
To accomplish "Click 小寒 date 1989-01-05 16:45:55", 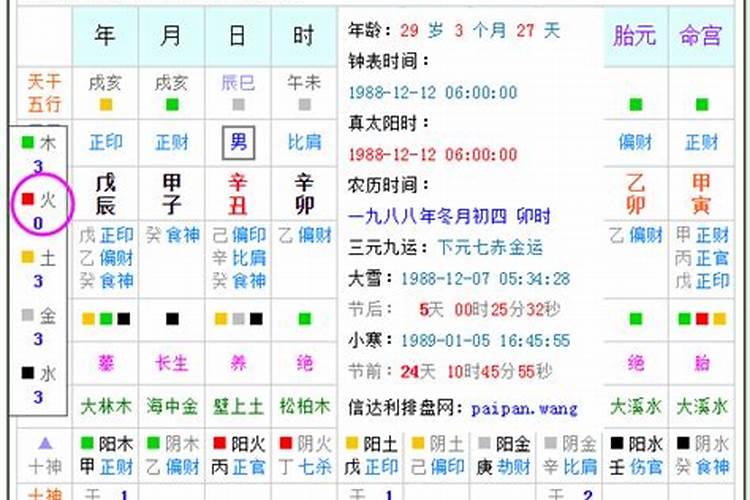I will [485, 341].
